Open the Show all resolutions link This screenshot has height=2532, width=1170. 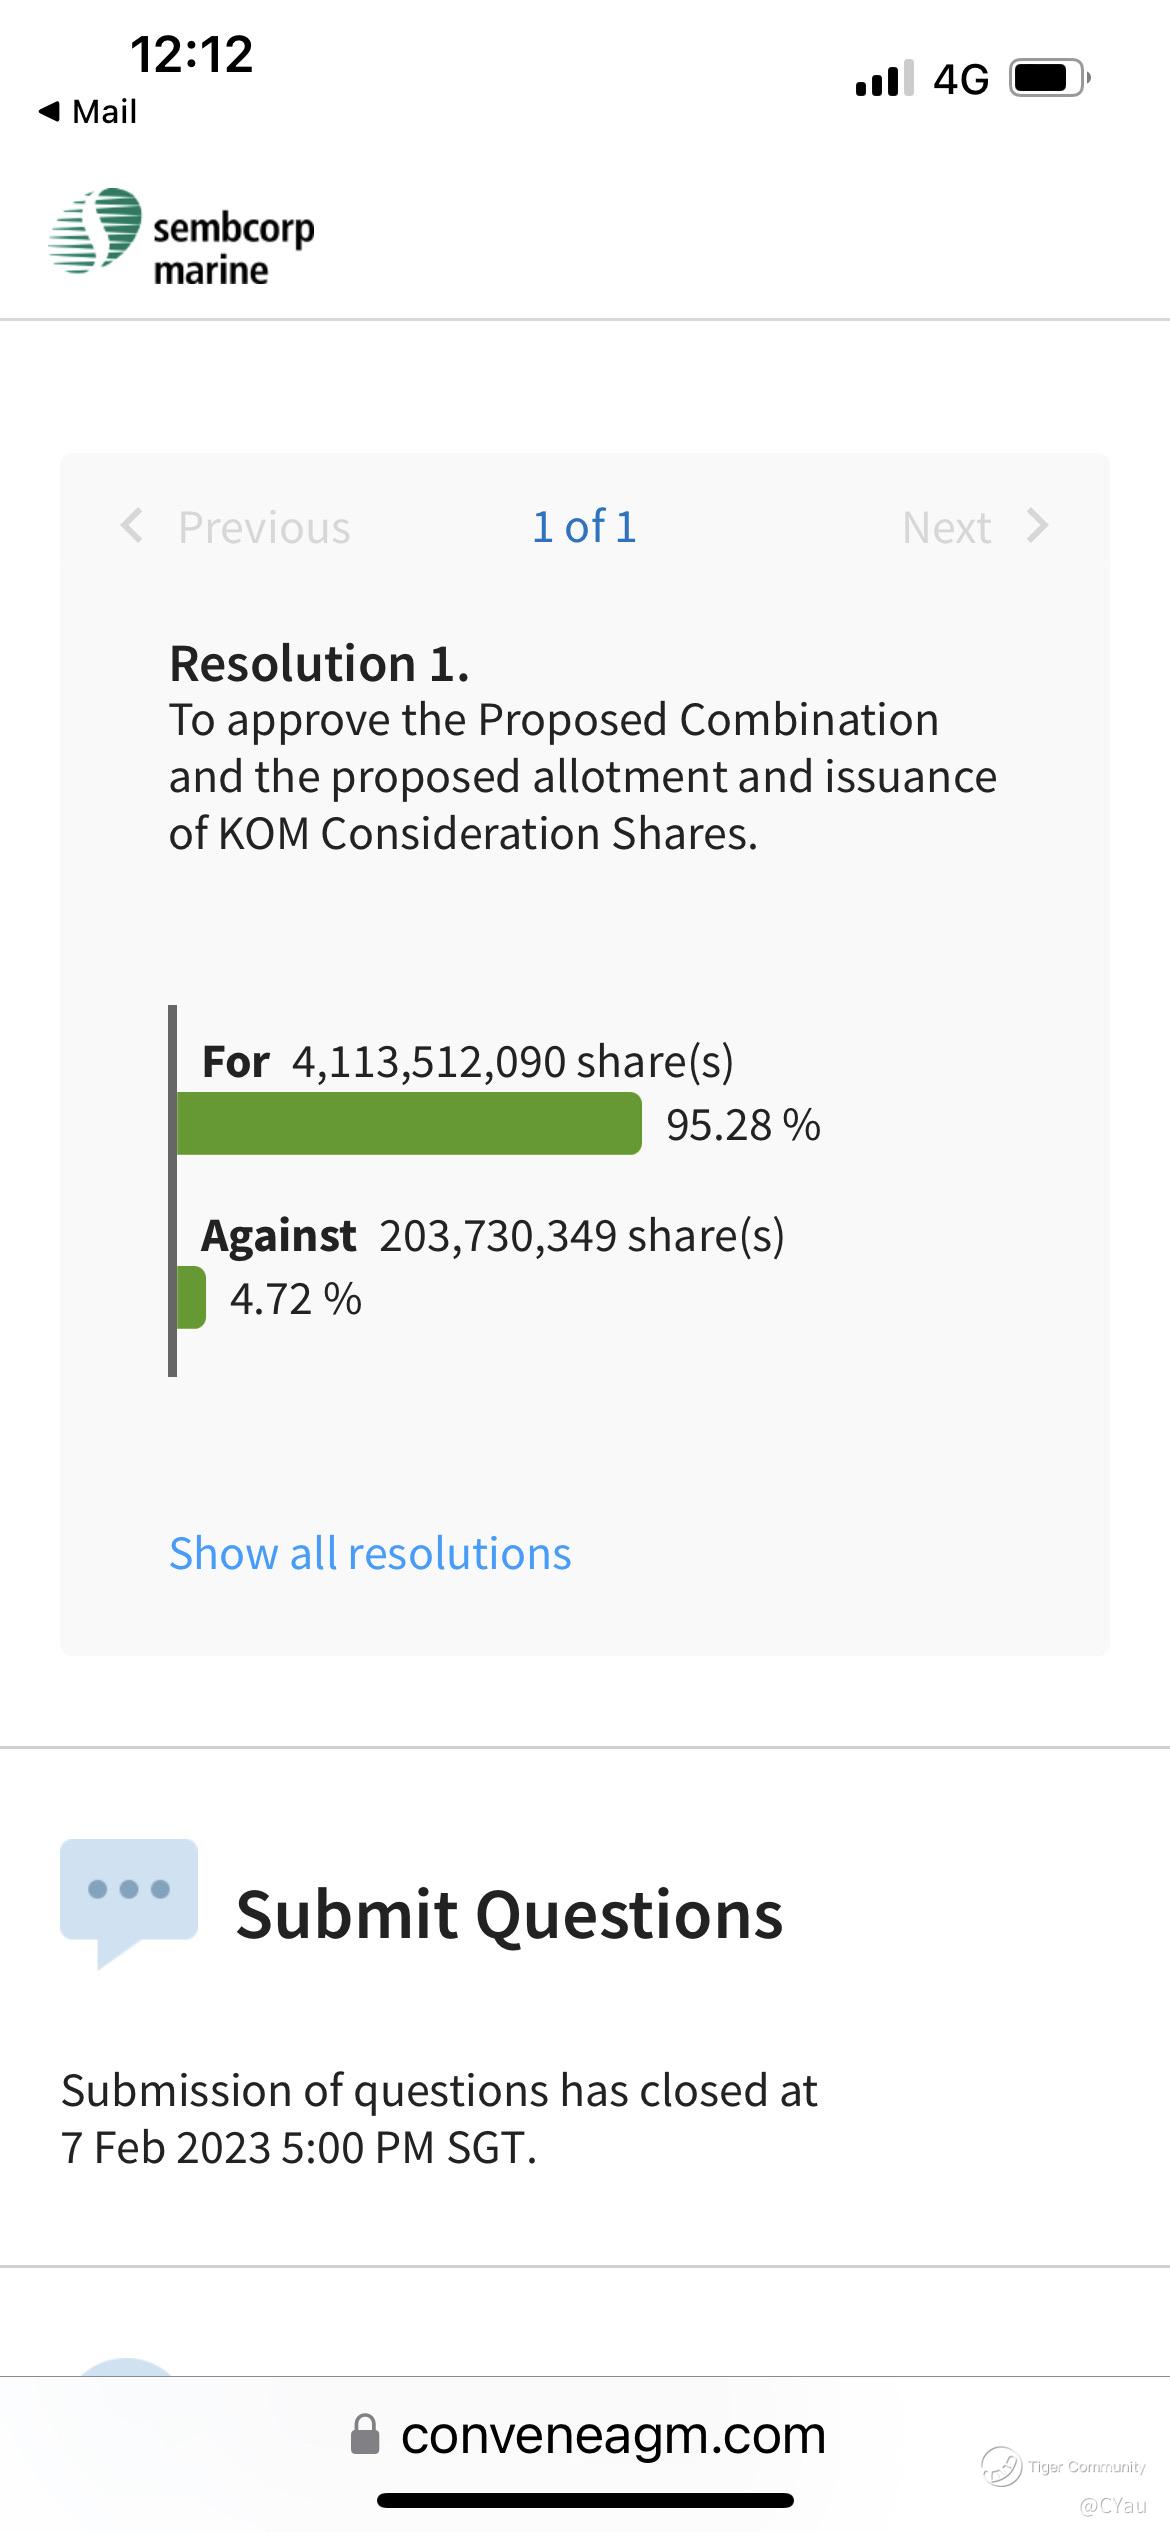tap(370, 1553)
